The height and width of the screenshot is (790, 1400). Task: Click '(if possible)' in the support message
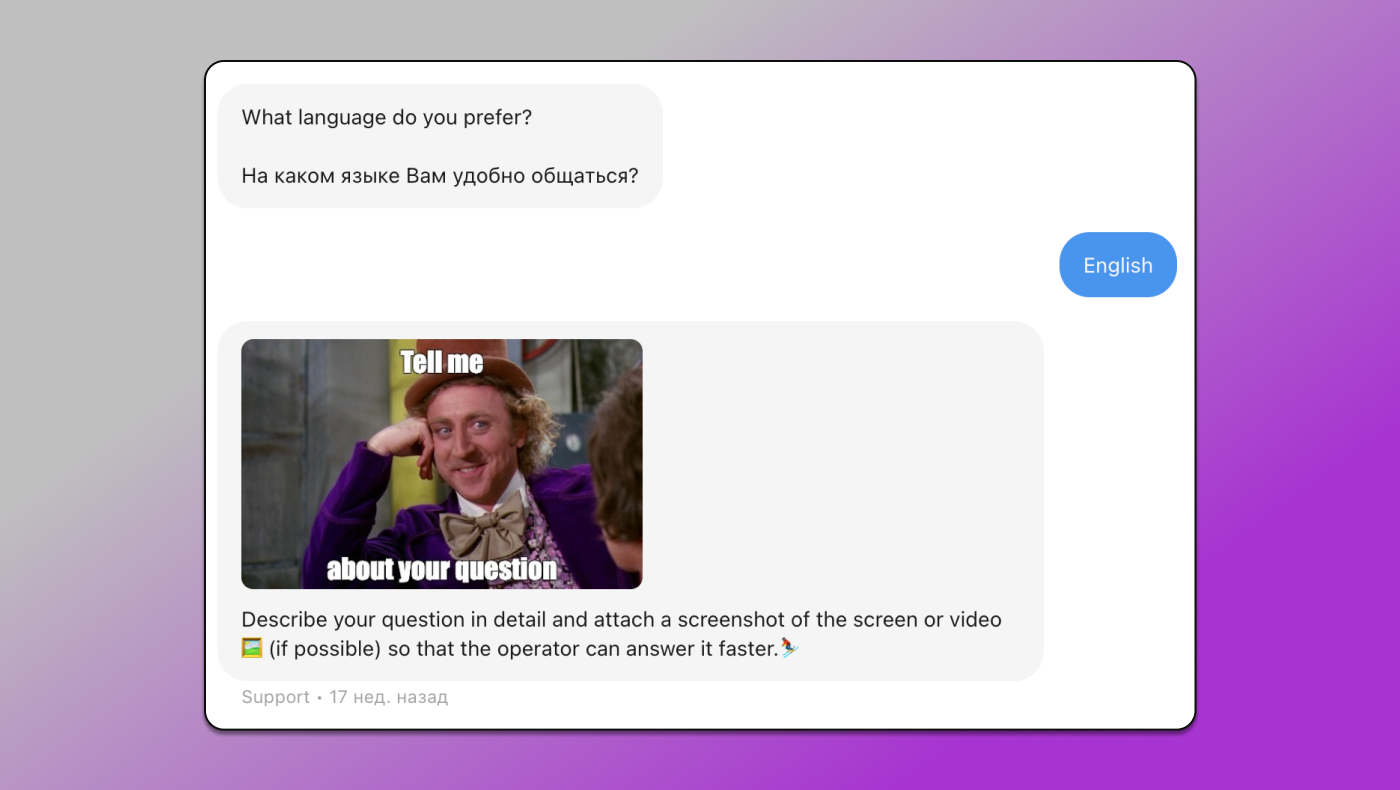pos(325,649)
